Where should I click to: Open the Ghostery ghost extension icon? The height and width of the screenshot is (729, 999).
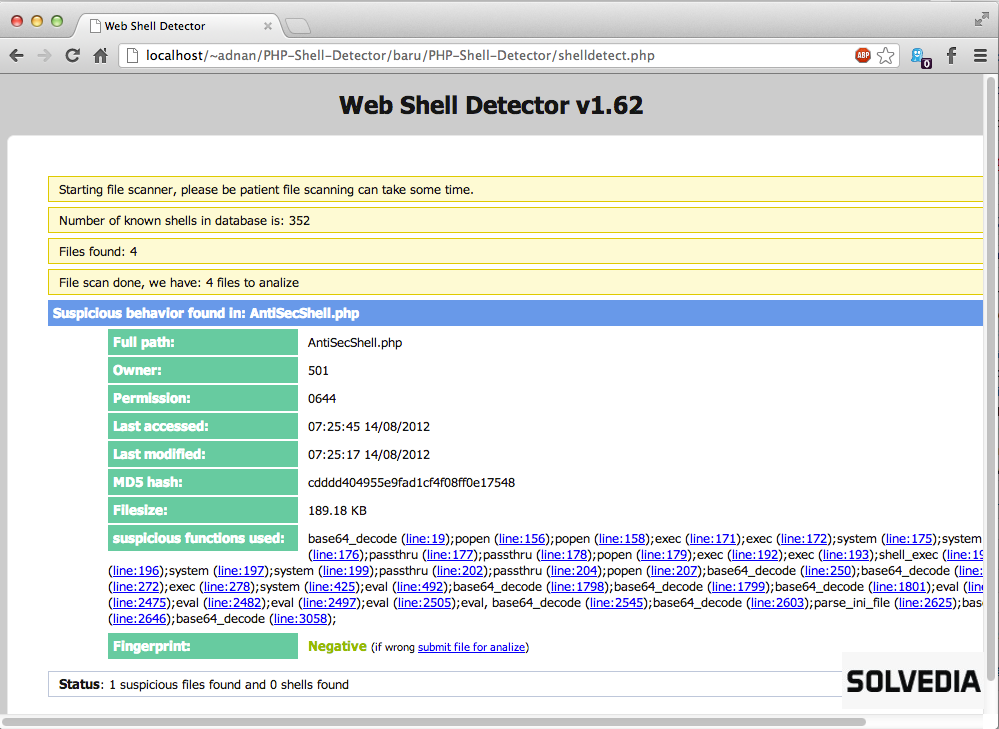click(919, 56)
